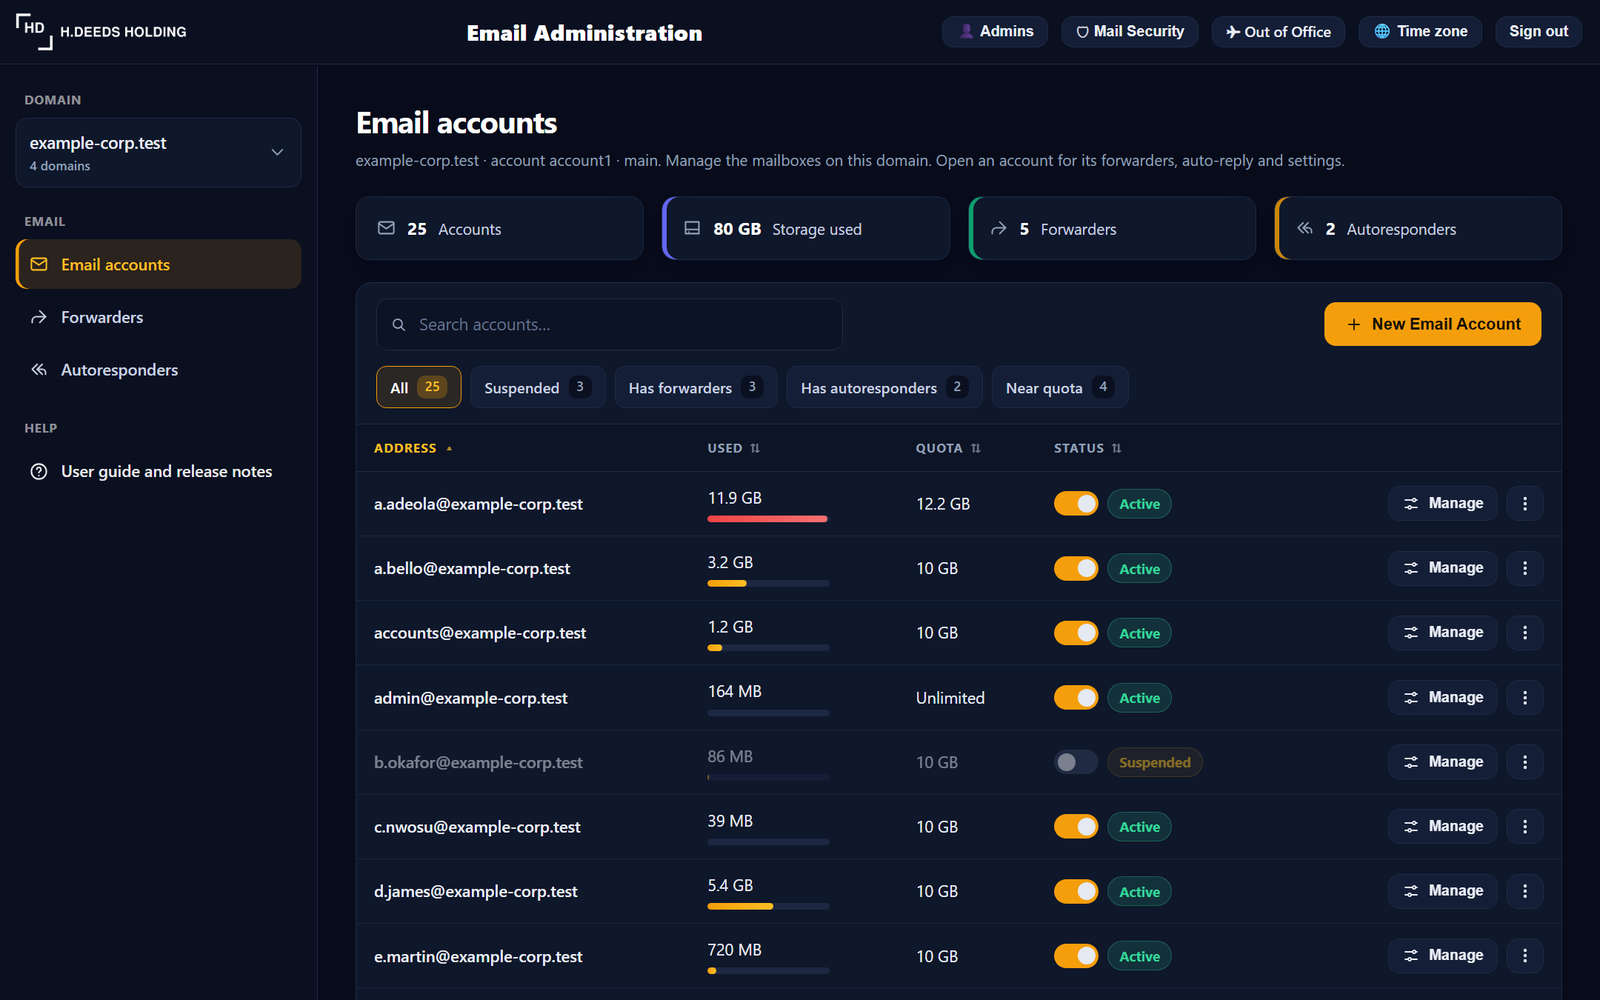
Task: Sort the table by Quota column
Action: pyautogui.click(x=948, y=448)
